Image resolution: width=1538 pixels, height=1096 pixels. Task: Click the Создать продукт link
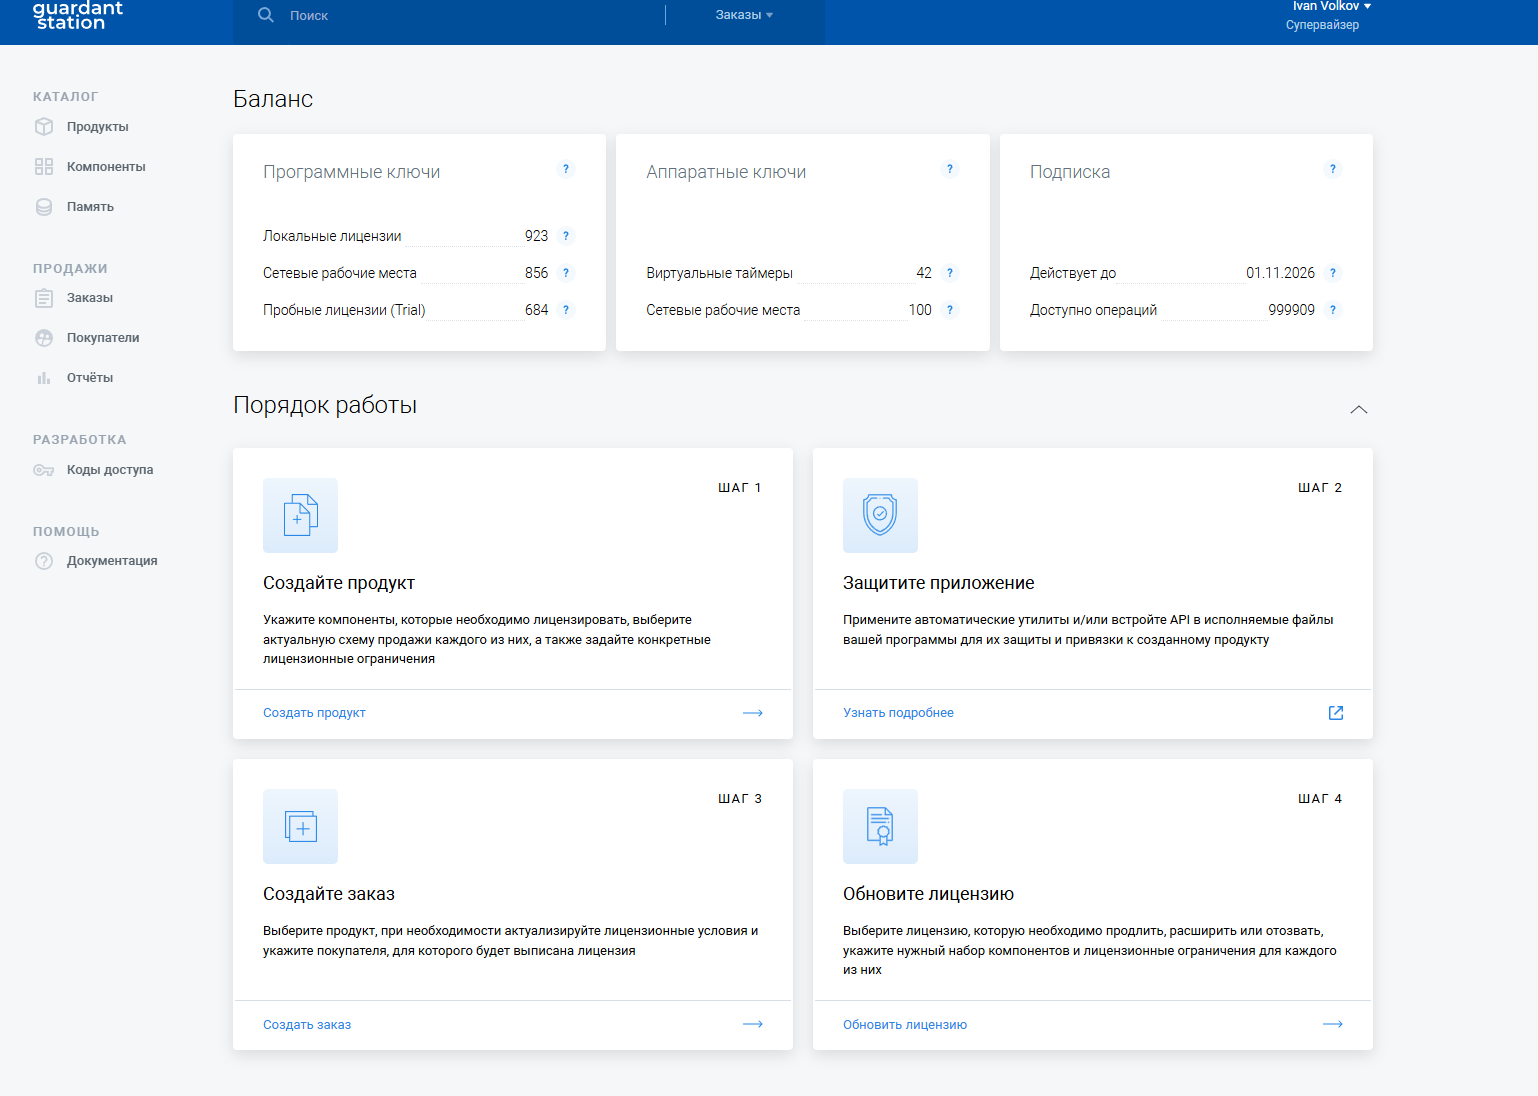[314, 713]
